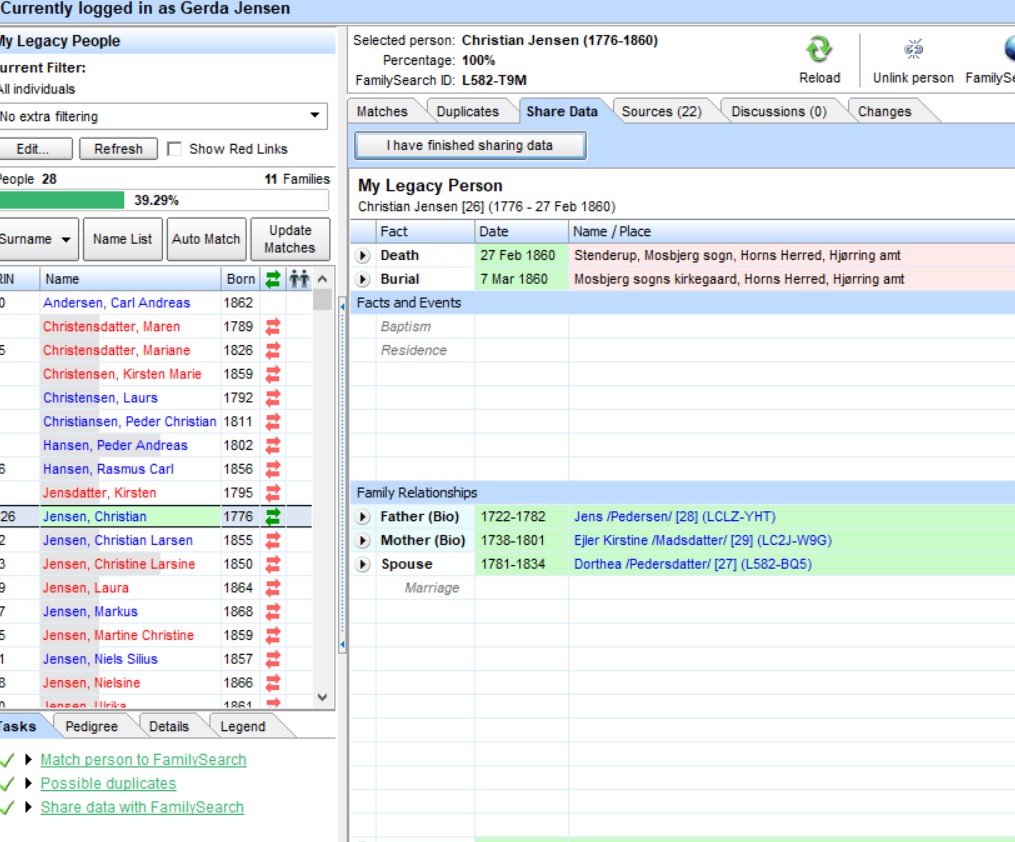Click red sync arrows for Jensen, Nielsine
Screen dimensions: 1015x842
pos(273,683)
